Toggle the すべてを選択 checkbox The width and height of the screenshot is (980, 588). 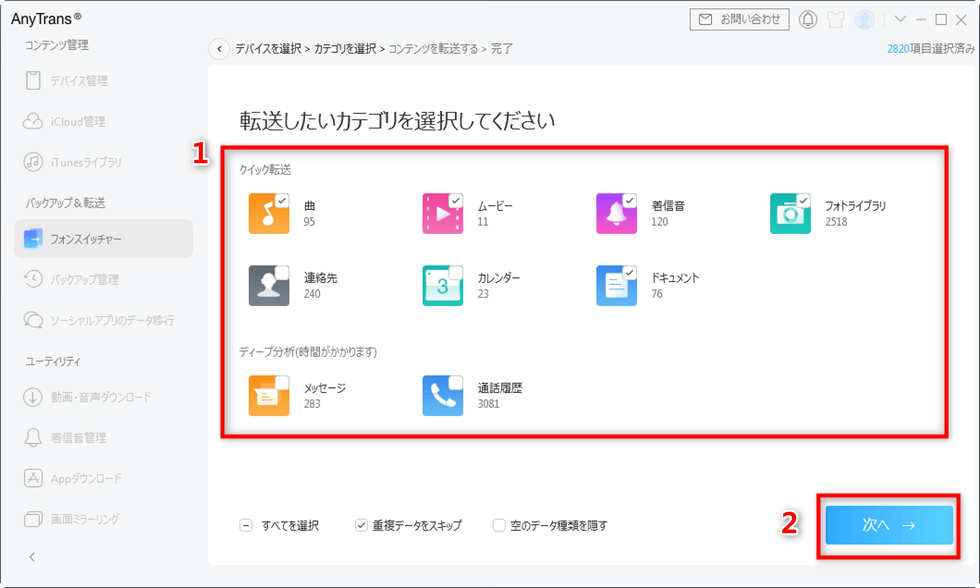[x=246, y=526]
